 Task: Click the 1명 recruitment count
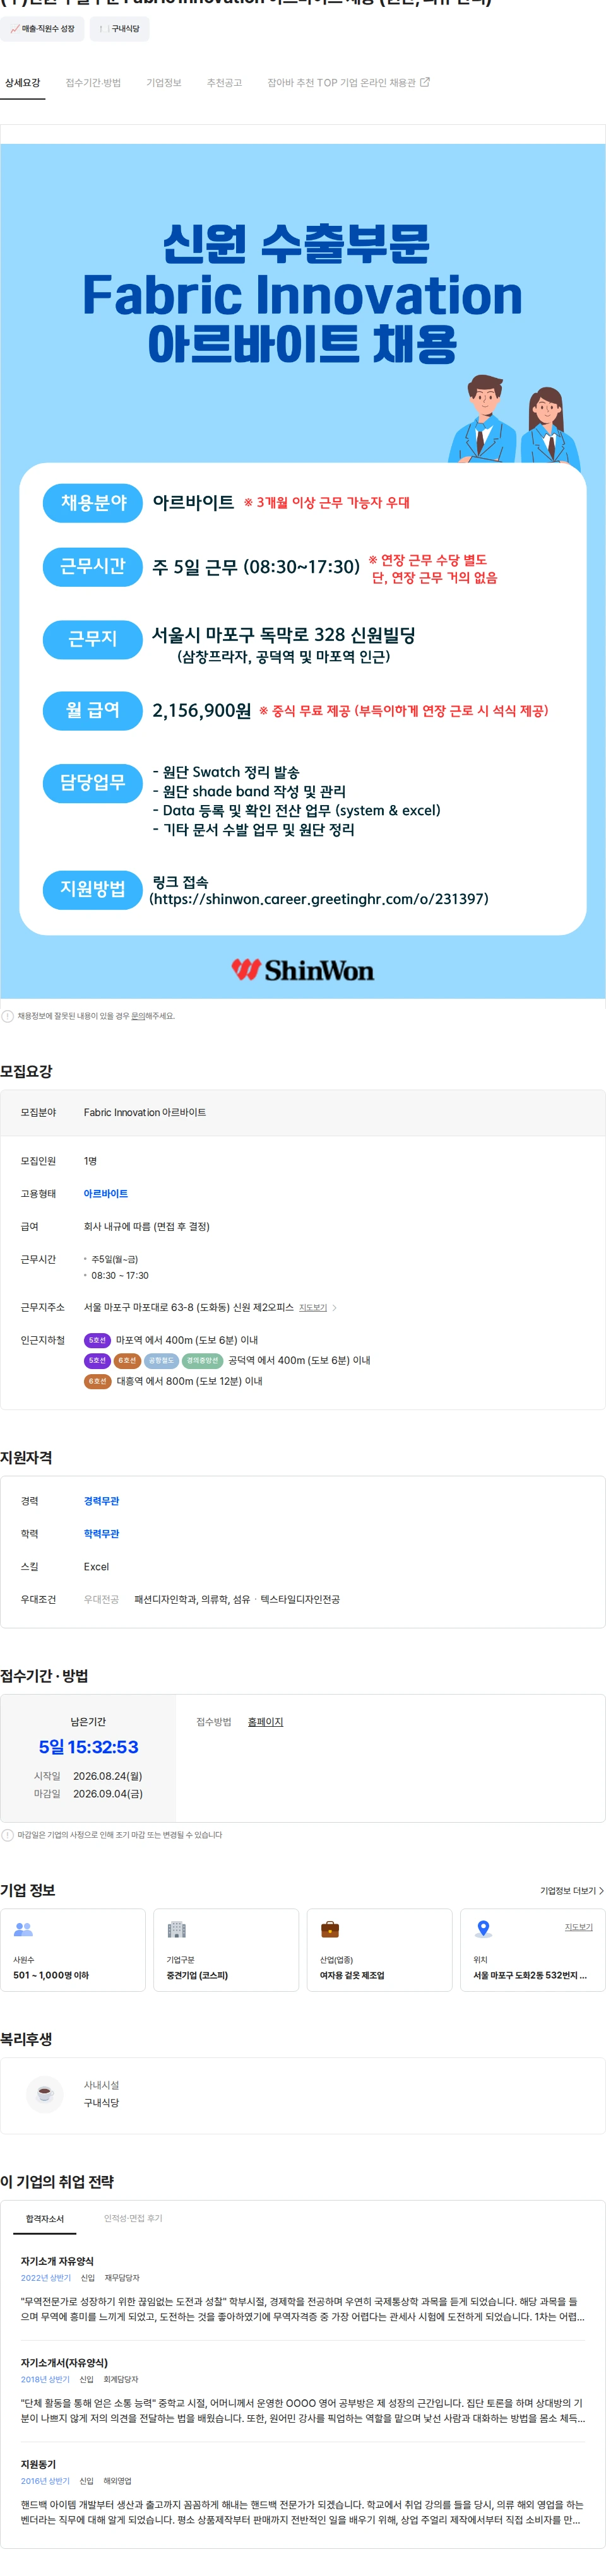point(90,1160)
